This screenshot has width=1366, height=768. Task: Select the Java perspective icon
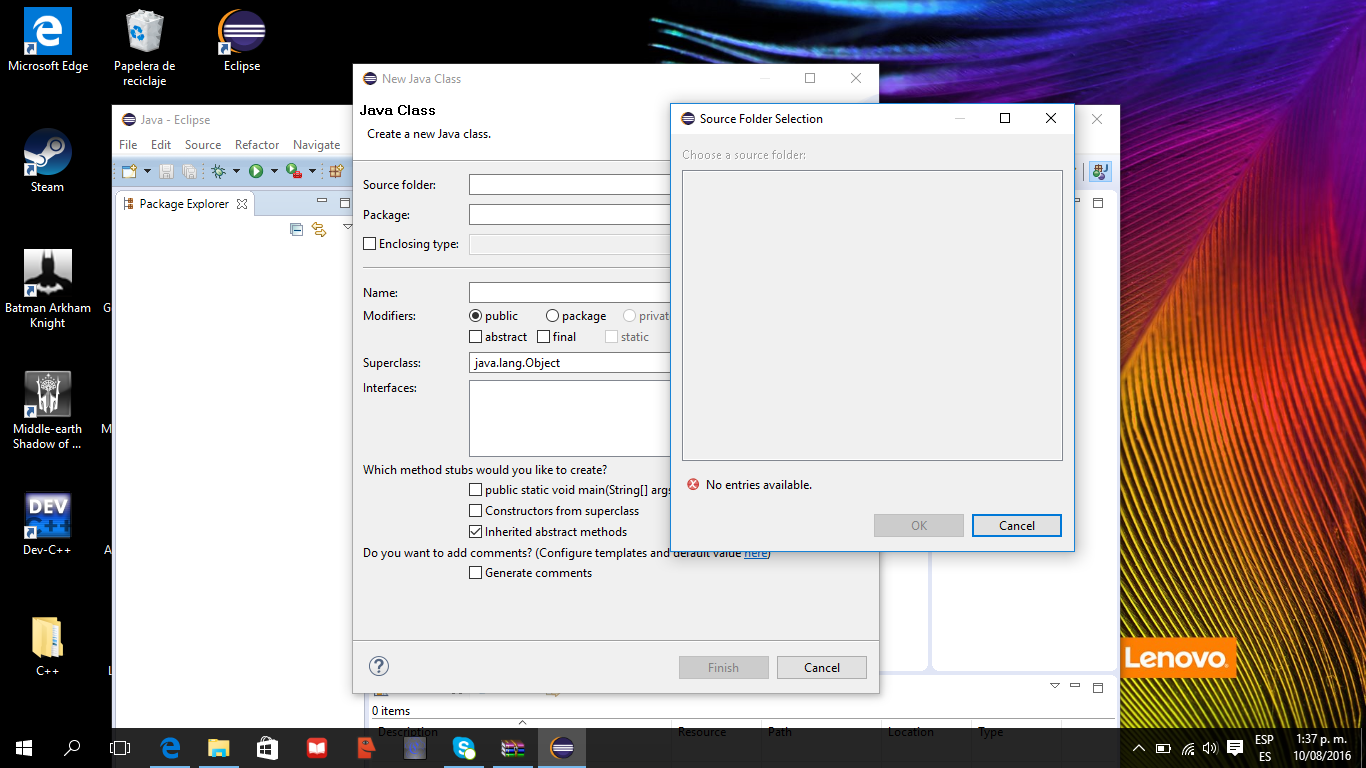tap(1100, 172)
